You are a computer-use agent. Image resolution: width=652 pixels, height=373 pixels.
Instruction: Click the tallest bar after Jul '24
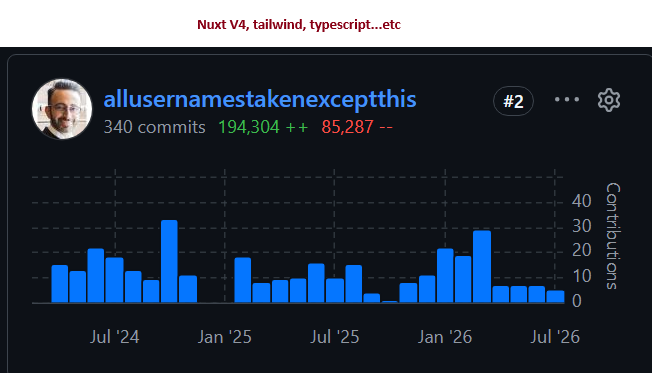(x=169, y=261)
